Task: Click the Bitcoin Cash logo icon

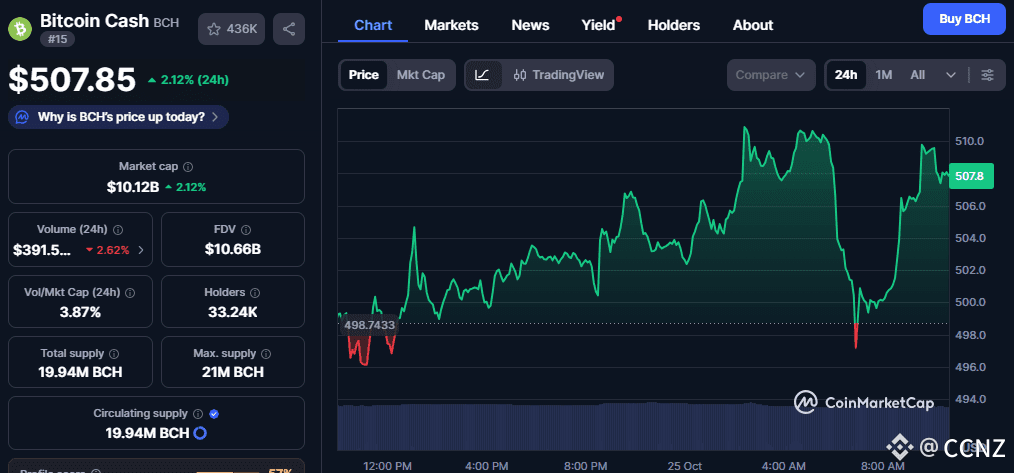Action: tap(20, 28)
